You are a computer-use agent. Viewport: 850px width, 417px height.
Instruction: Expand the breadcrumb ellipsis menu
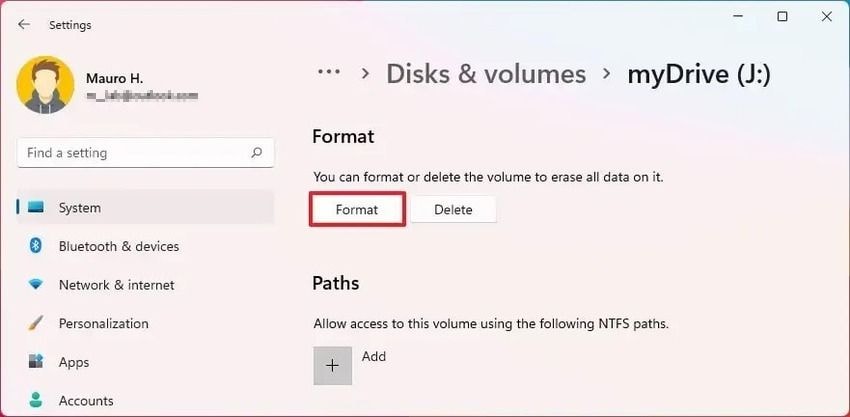point(331,74)
